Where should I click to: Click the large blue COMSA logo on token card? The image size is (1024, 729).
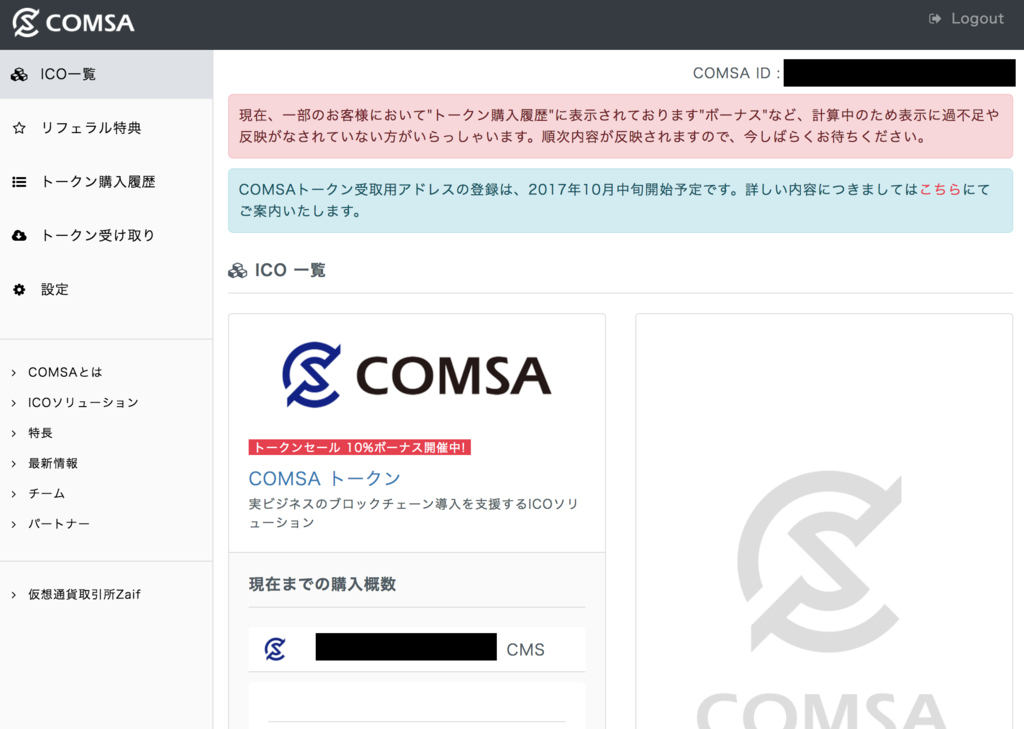(417, 374)
